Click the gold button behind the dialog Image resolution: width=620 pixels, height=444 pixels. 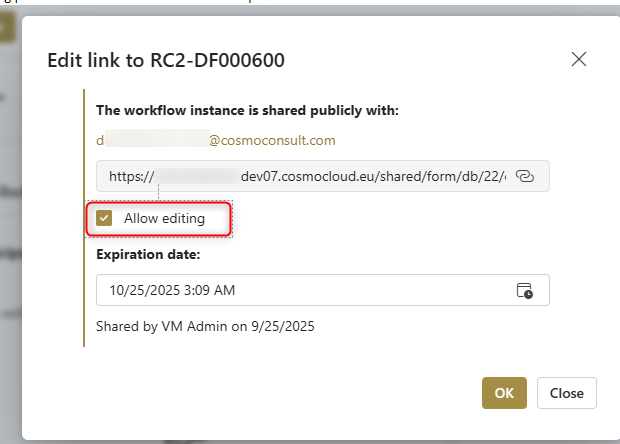pyautogui.click(x=7, y=26)
